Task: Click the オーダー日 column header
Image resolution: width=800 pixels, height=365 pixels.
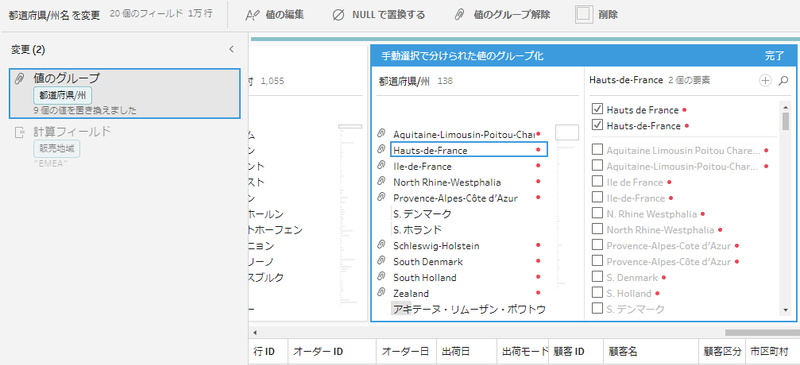Action: [x=406, y=352]
